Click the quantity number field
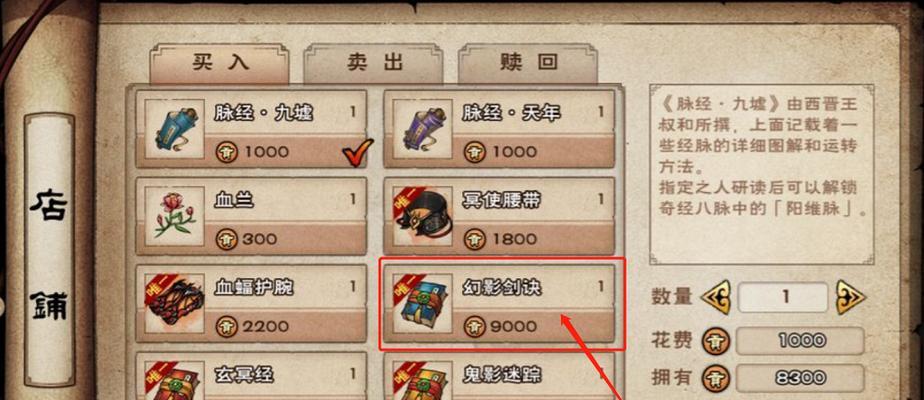The height and width of the screenshot is (400, 924). click(x=783, y=297)
